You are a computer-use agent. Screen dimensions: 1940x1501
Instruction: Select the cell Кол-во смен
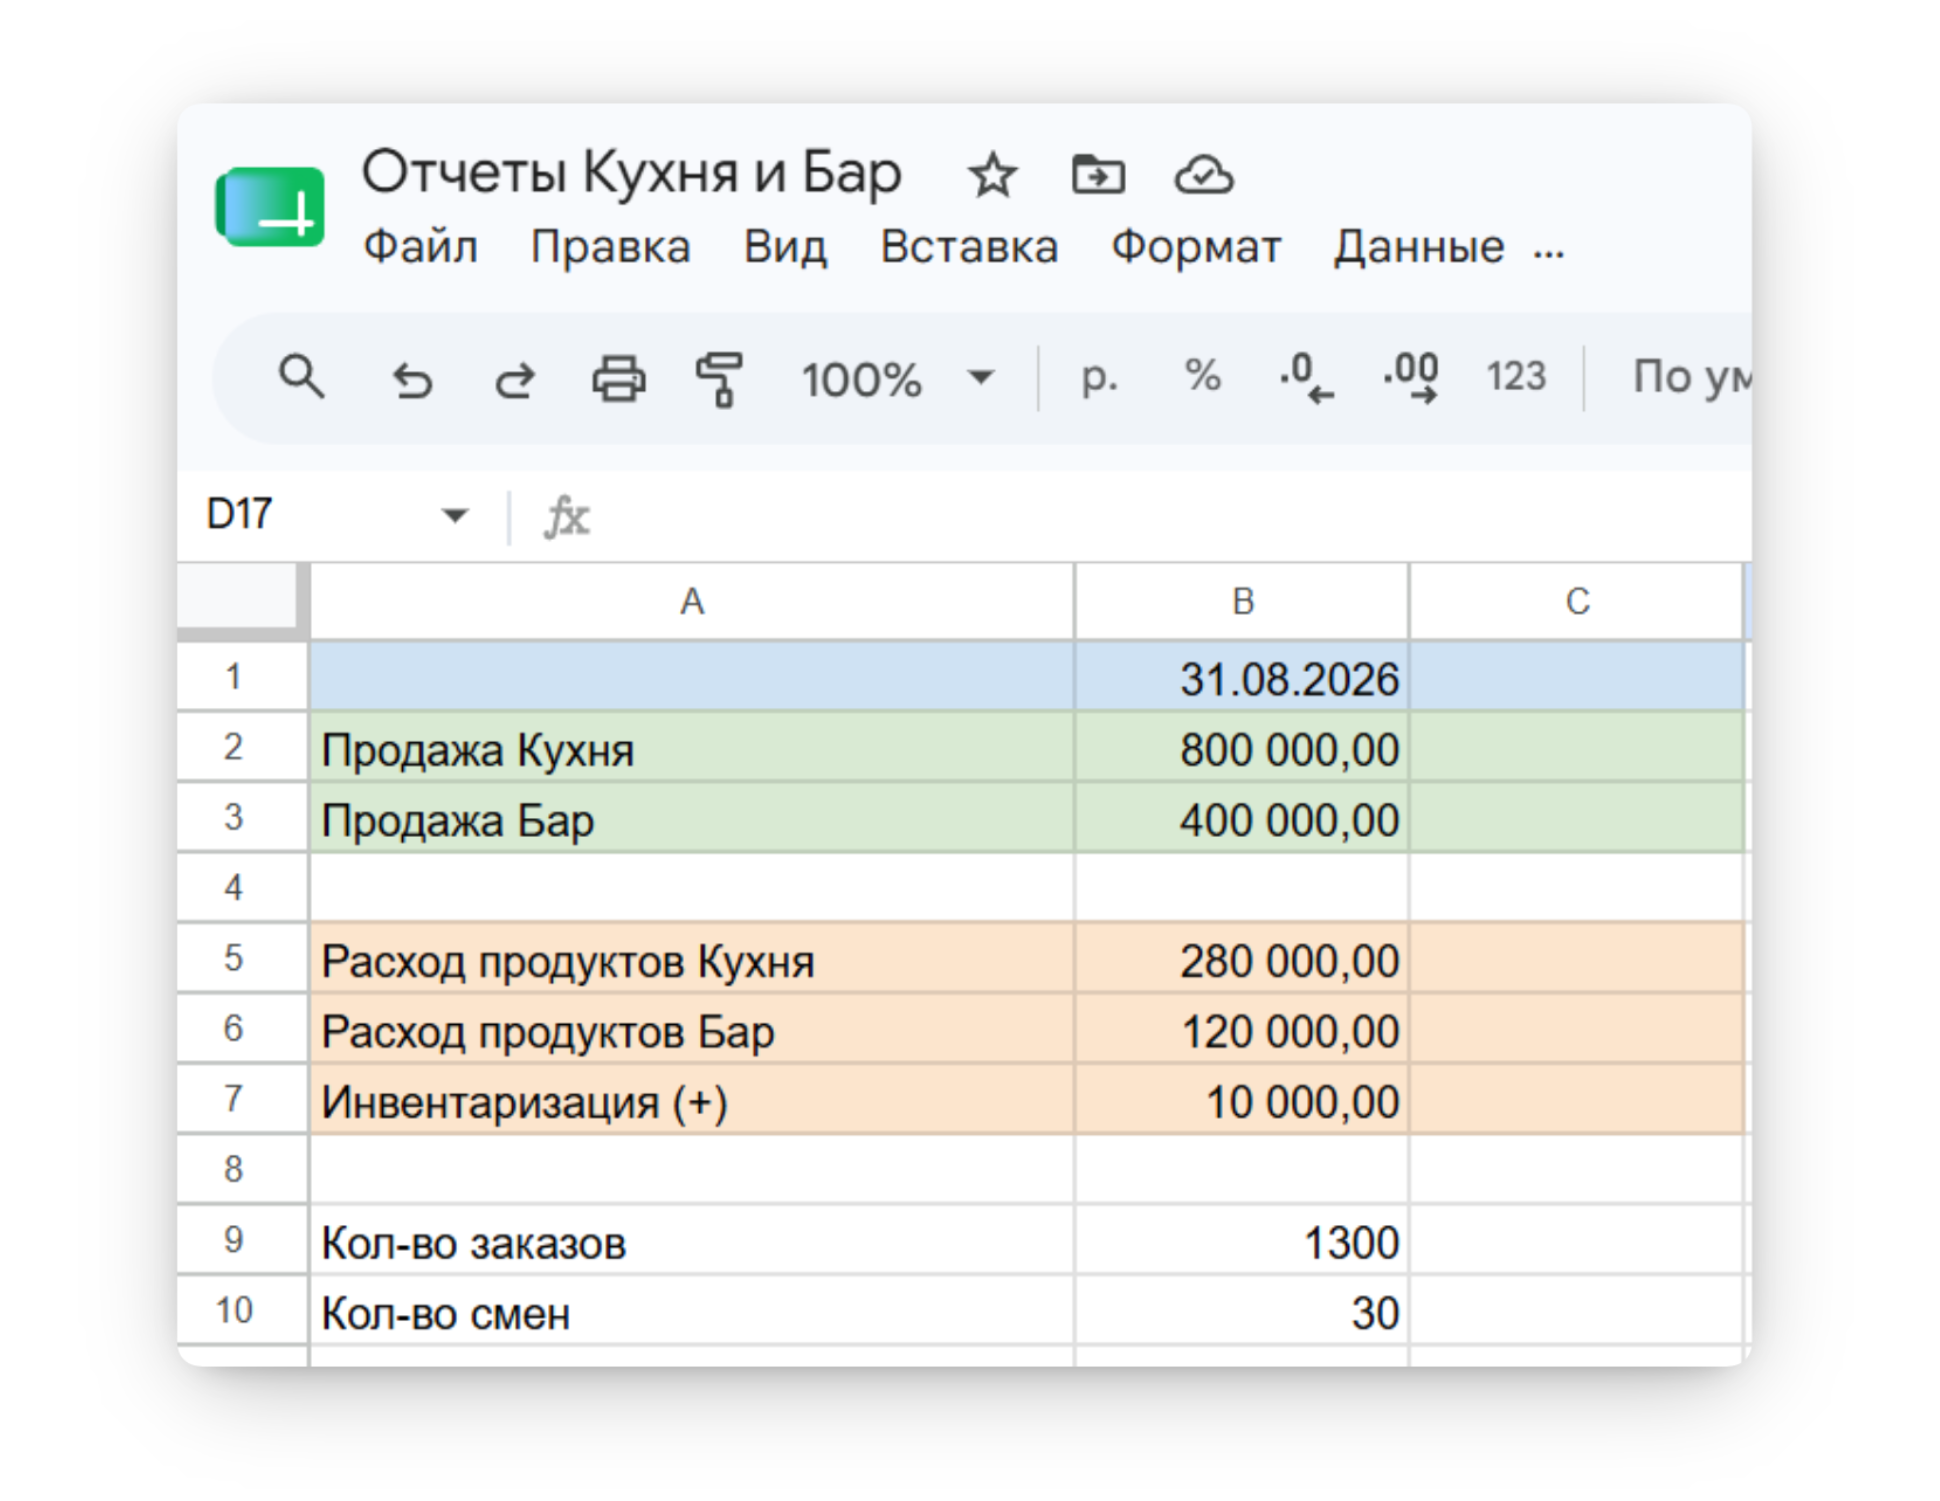(692, 1310)
